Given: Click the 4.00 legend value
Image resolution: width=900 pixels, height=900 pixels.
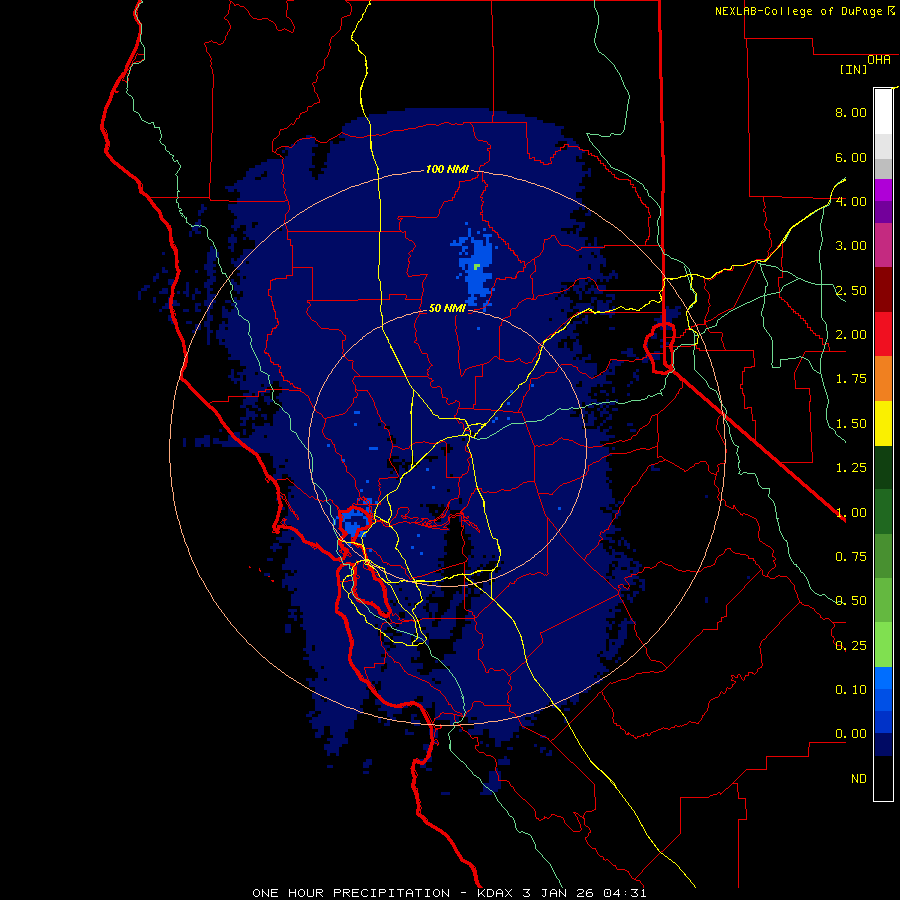Looking at the screenshot, I should [851, 201].
